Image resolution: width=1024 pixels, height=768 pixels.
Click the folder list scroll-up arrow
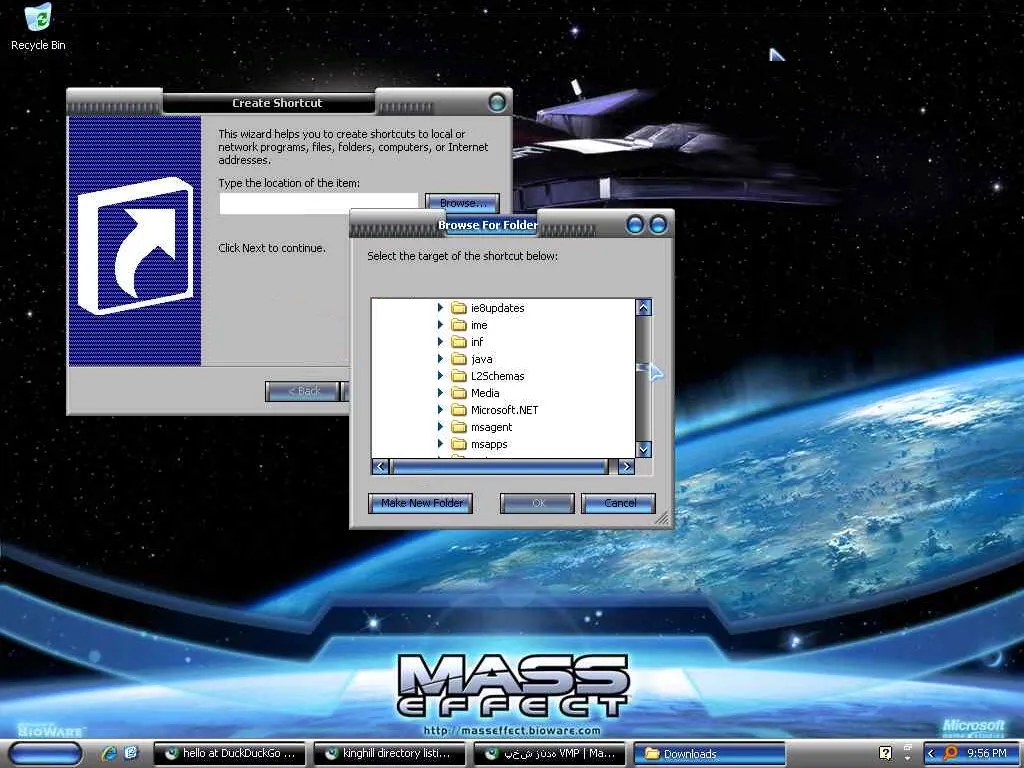pyautogui.click(x=643, y=307)
